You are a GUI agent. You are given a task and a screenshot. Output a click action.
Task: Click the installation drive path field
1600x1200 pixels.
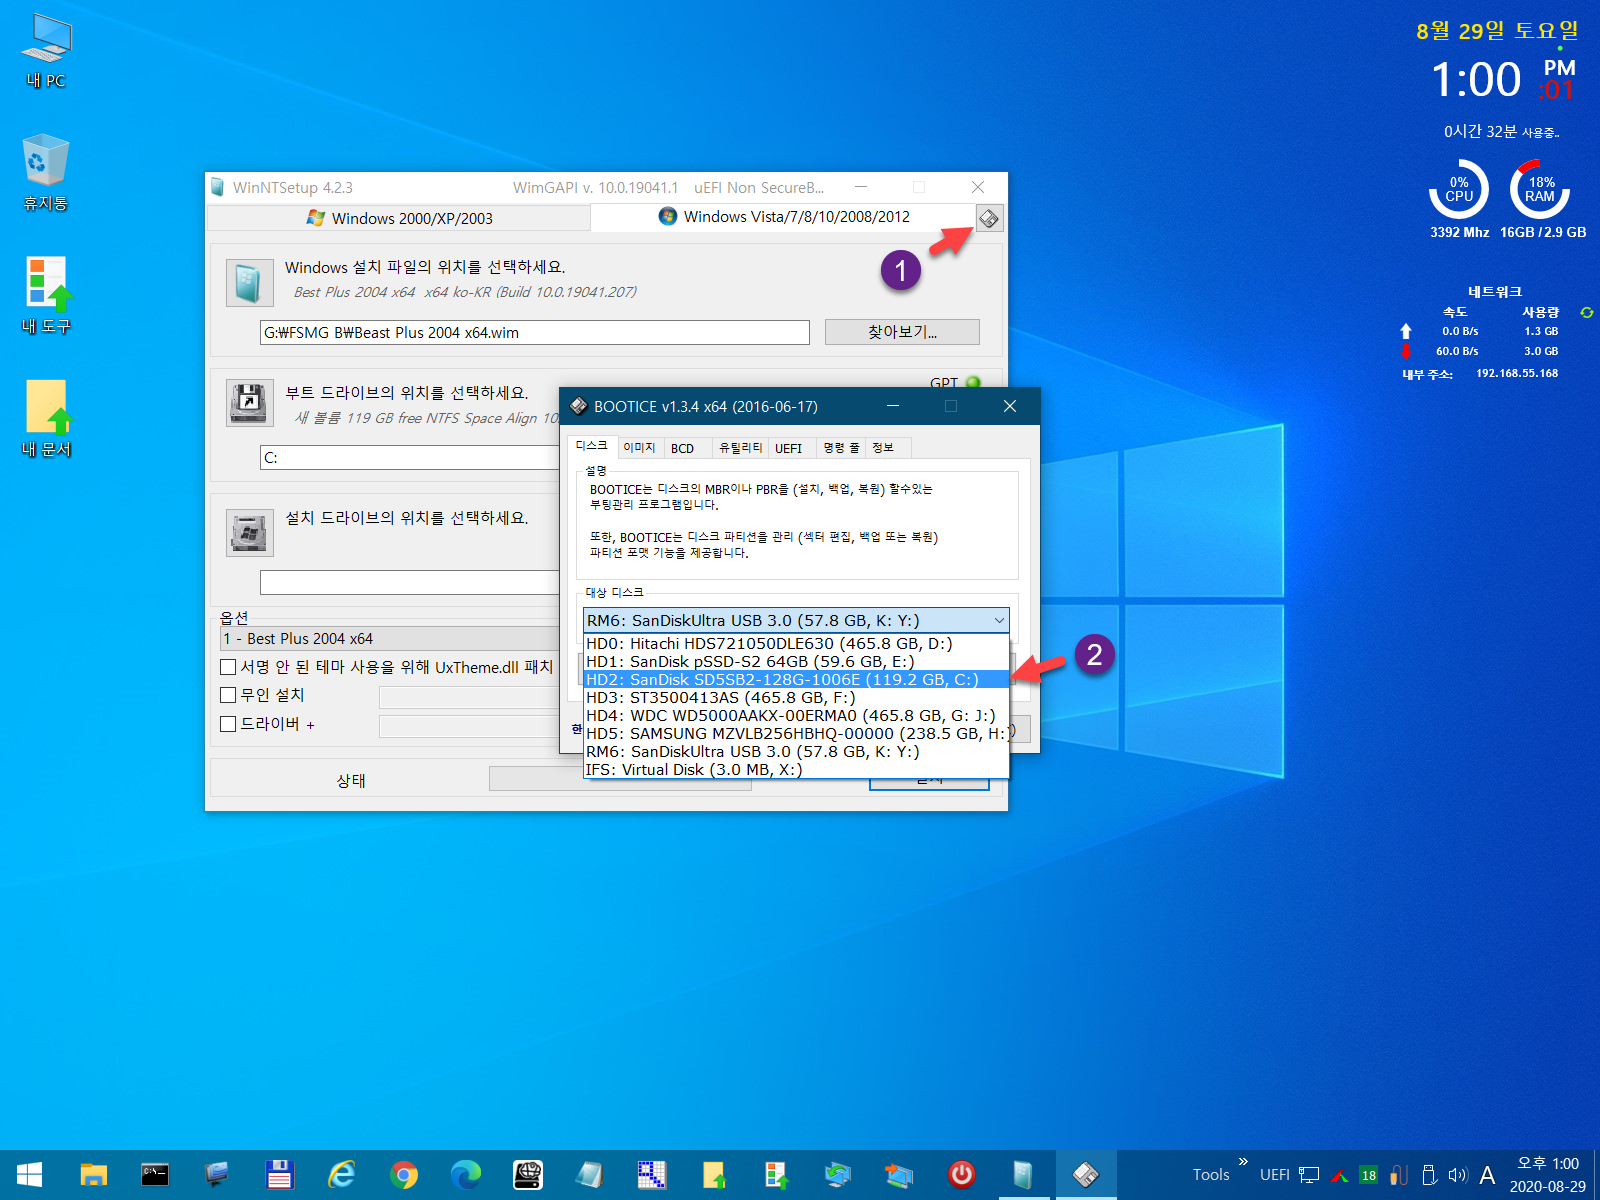410,582
